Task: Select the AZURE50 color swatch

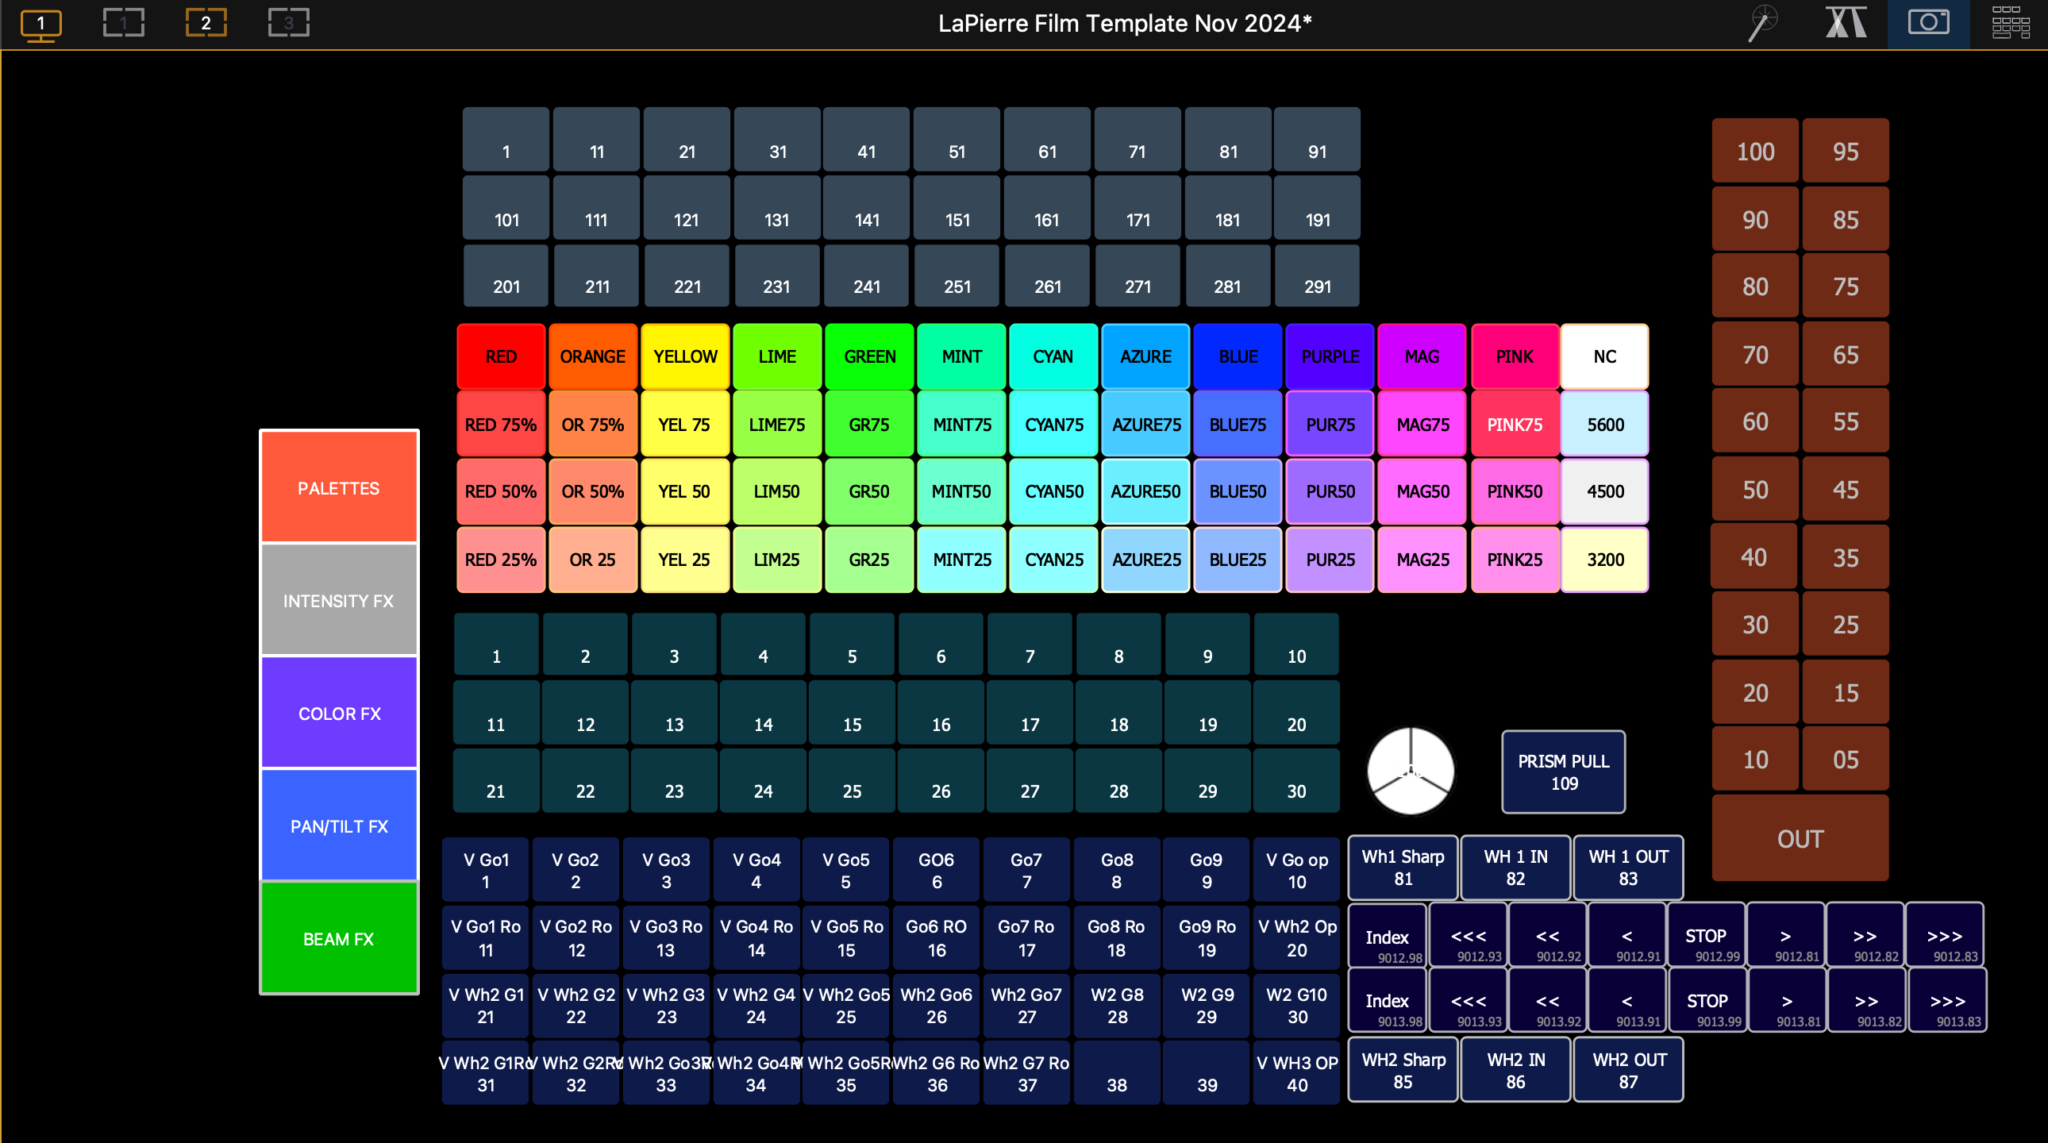Action: [x=1144, y=491]
